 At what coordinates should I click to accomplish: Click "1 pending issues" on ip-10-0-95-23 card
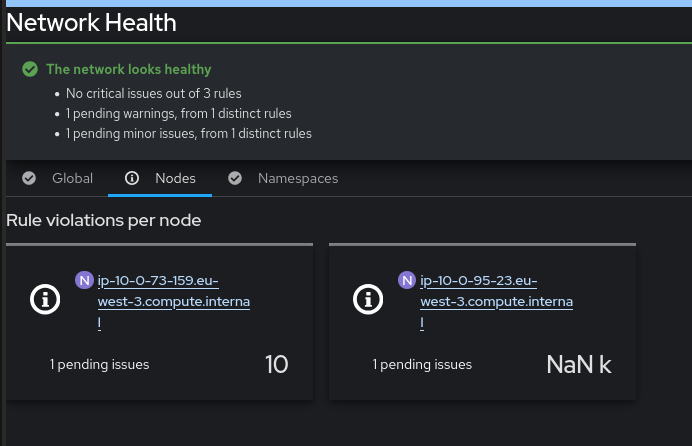pos(422,365)
